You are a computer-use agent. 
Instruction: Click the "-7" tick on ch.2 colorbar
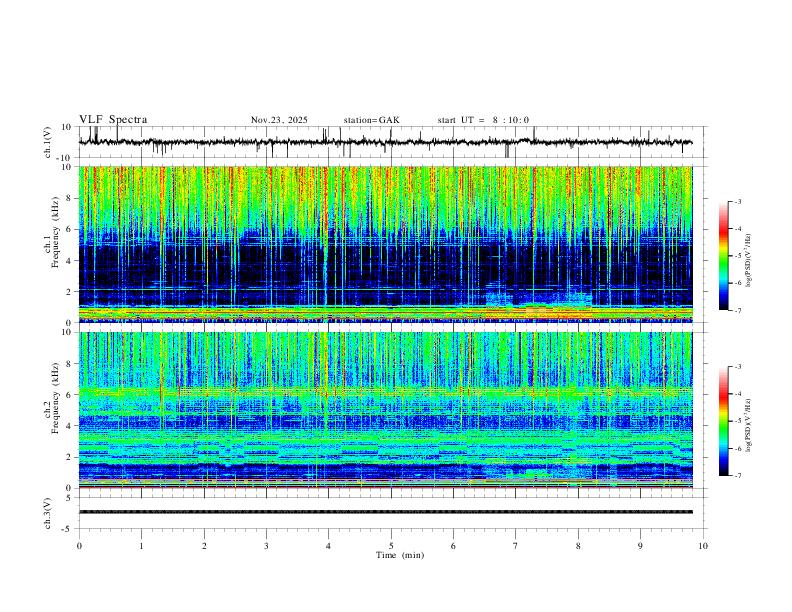pyautogui.click(x=737, y=476)
